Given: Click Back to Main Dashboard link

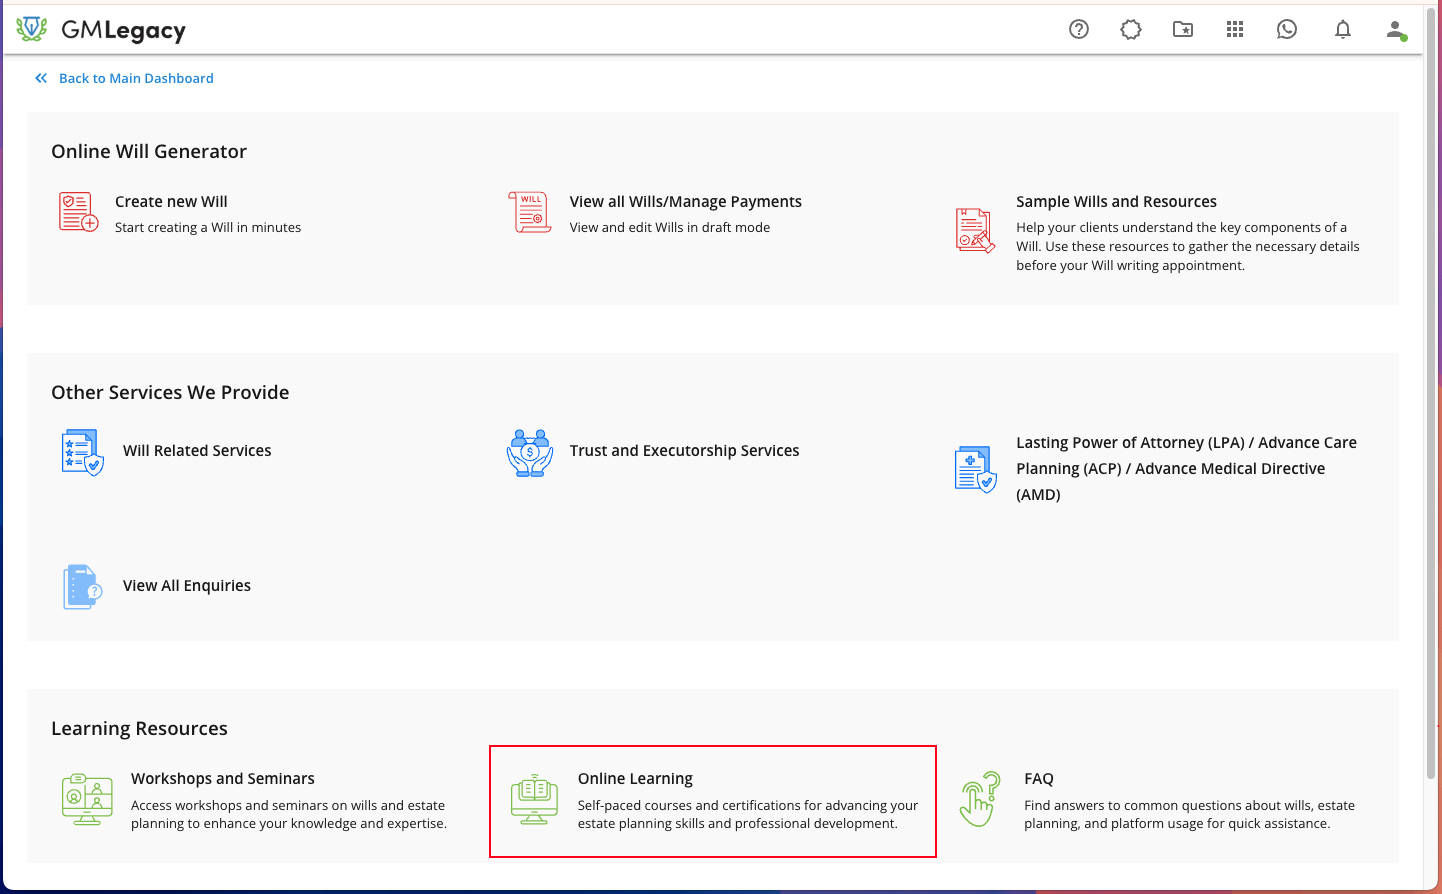Looking at the screenshot, I should coord(136,78).
